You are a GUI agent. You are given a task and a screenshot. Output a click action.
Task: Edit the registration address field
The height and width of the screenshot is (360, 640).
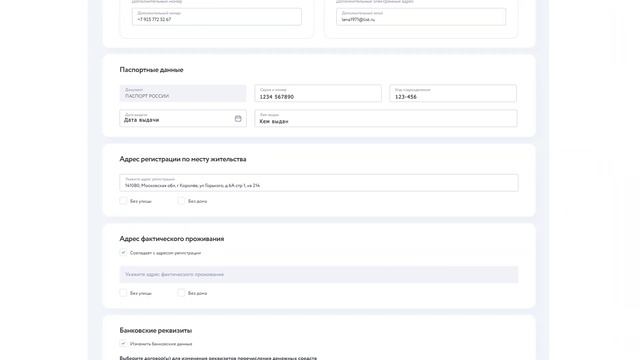[319, 183]
